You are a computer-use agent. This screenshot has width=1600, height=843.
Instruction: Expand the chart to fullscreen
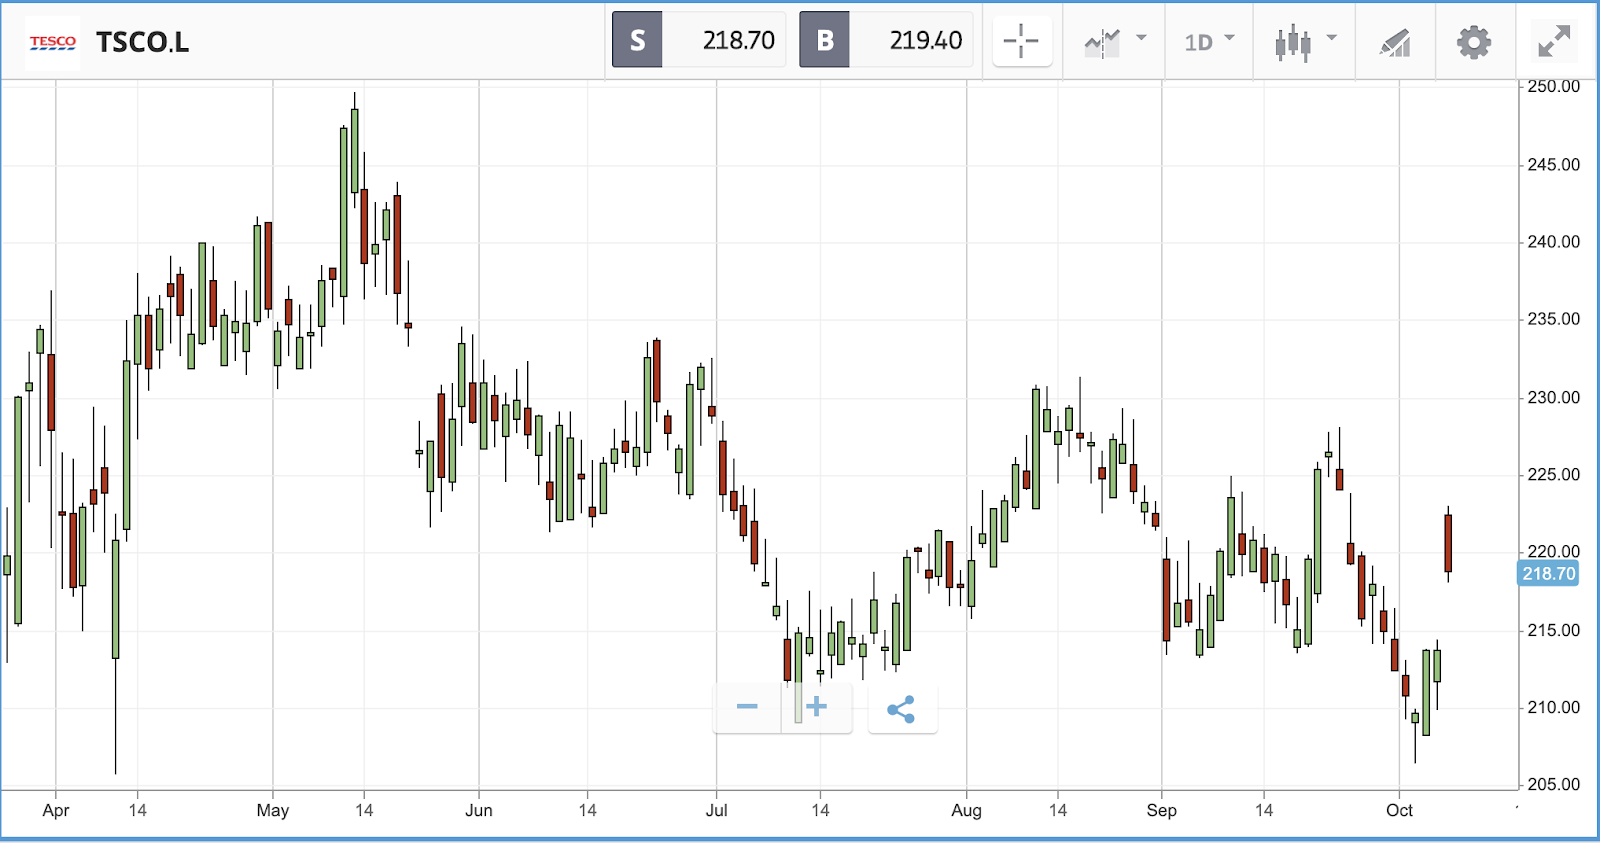pyautogui.click(x=1554, y=41)
